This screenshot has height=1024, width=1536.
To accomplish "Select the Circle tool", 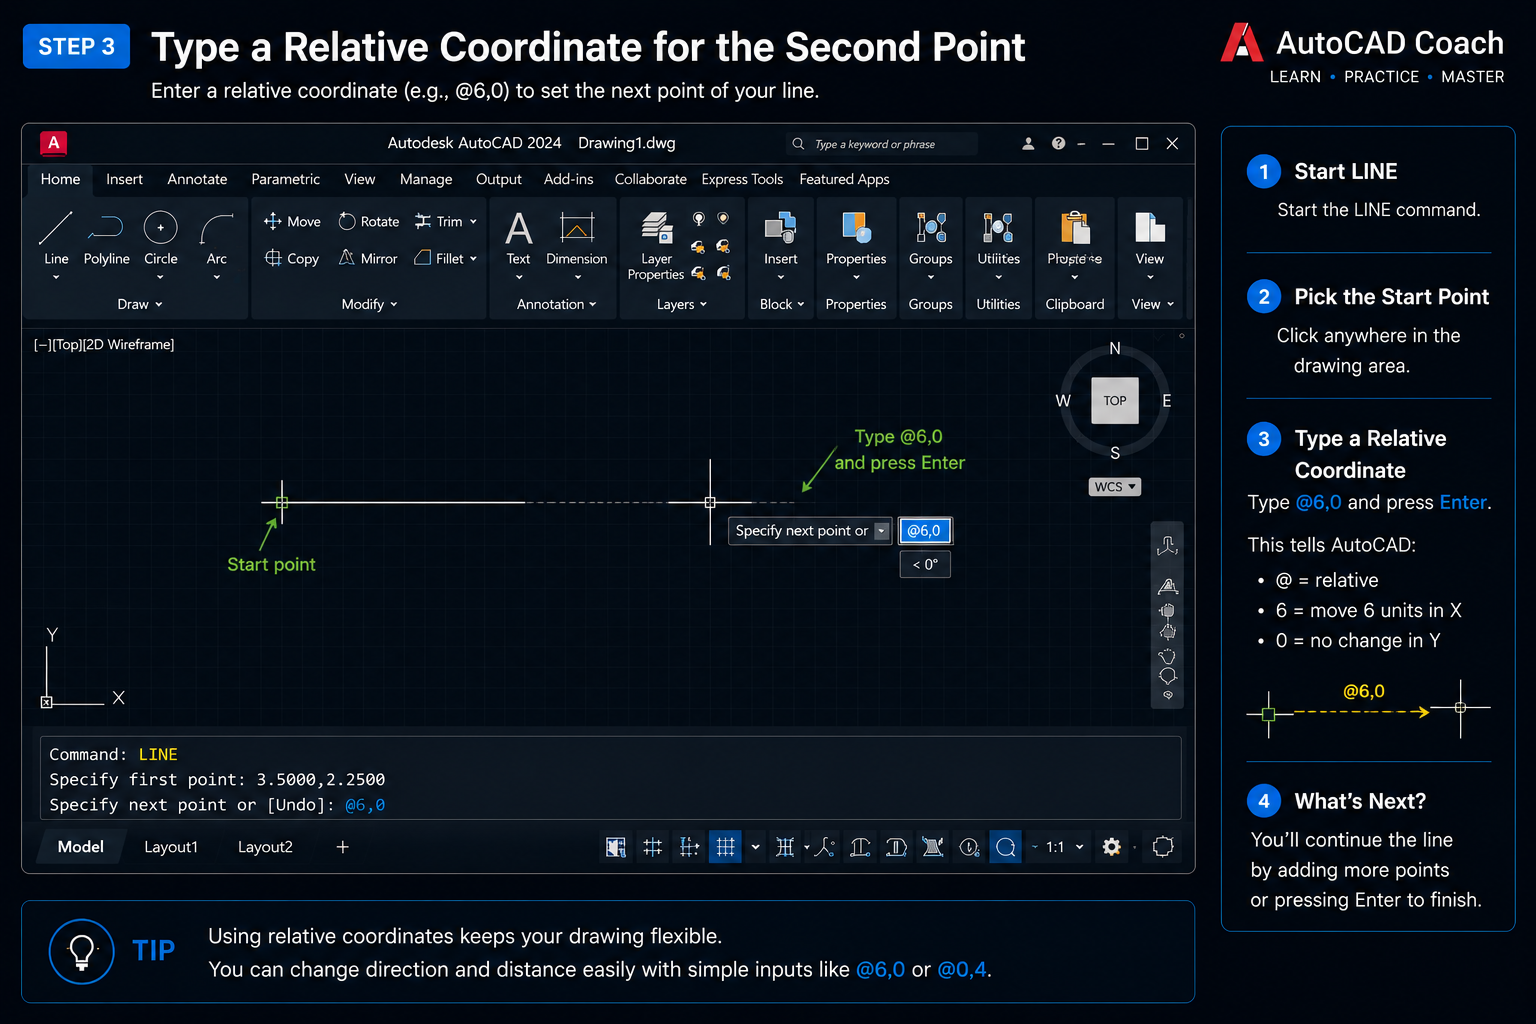I will click(160, 238).
